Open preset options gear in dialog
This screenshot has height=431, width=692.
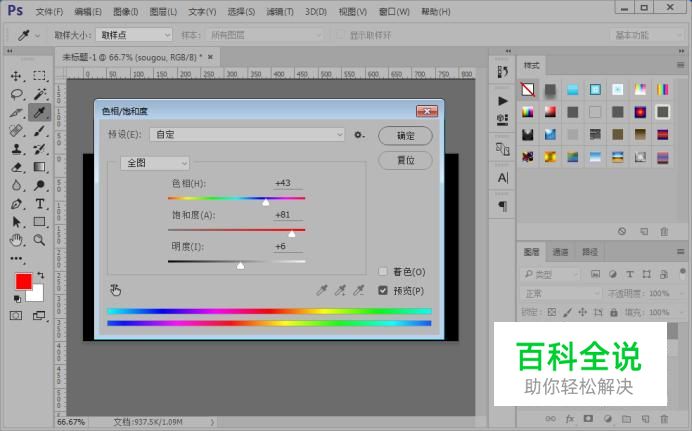358,134
